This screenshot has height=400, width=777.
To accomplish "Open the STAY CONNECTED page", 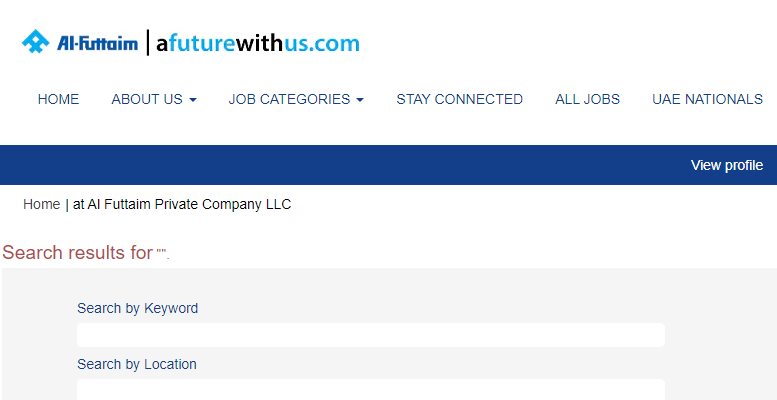I will (459, 99).
